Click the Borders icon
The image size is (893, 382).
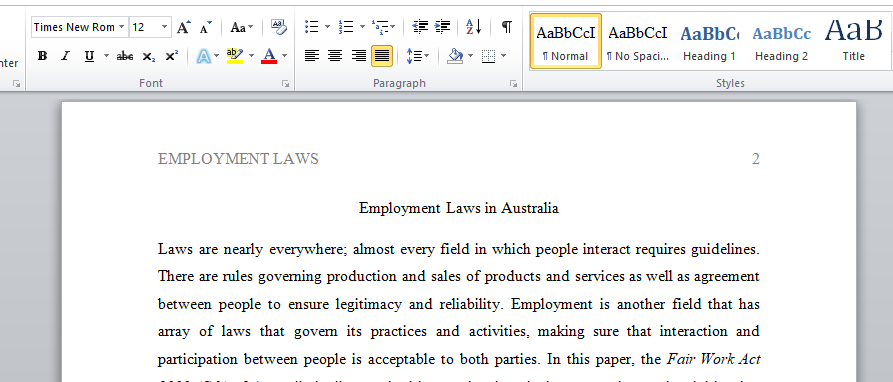[x=488, y=56]
